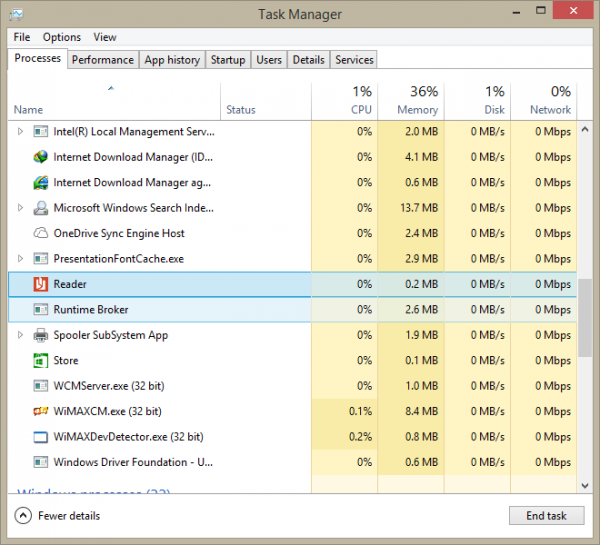The width and height of the screenshot is (600, 545).
Task: Click the green Store app icon
Action: coord(41,361)
